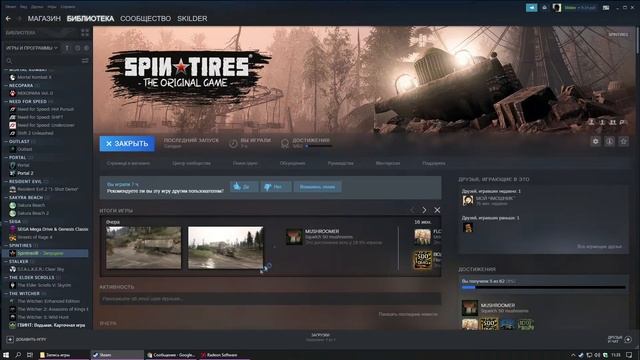Open the friend avatar under previously played
640x360 pixels.
click(468, 227)
